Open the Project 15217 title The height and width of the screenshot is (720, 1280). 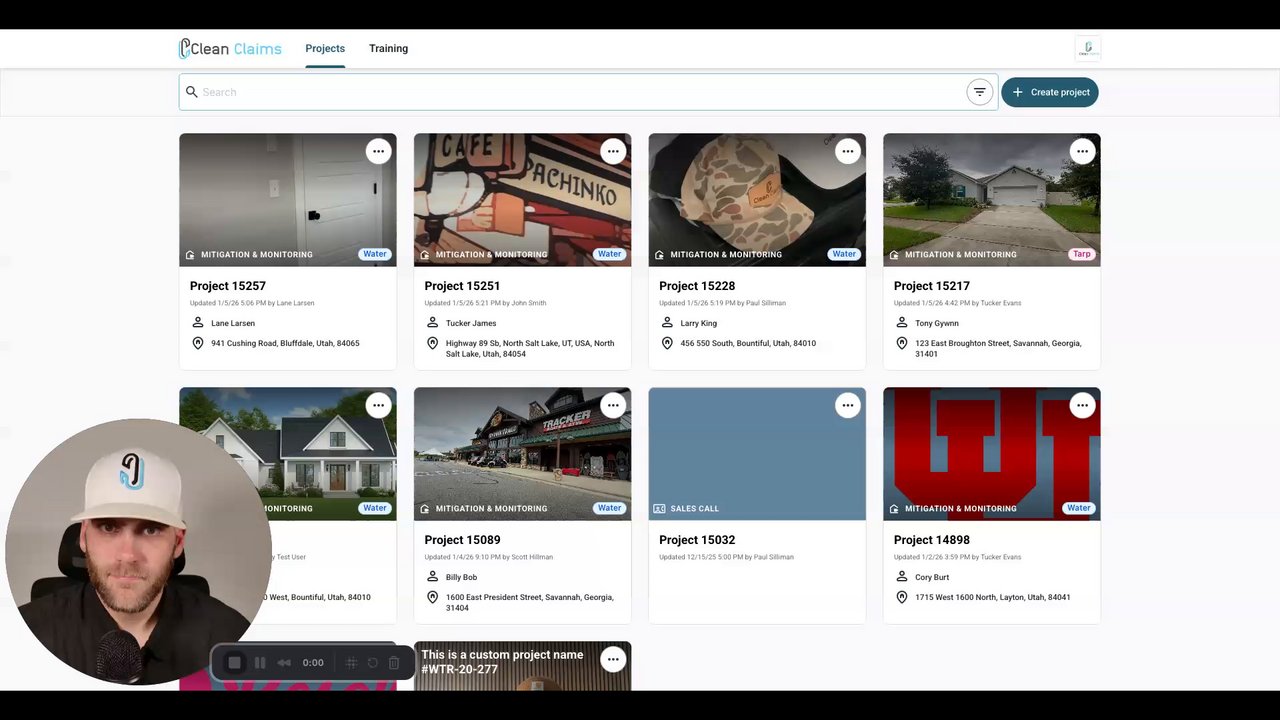point(932,286)
